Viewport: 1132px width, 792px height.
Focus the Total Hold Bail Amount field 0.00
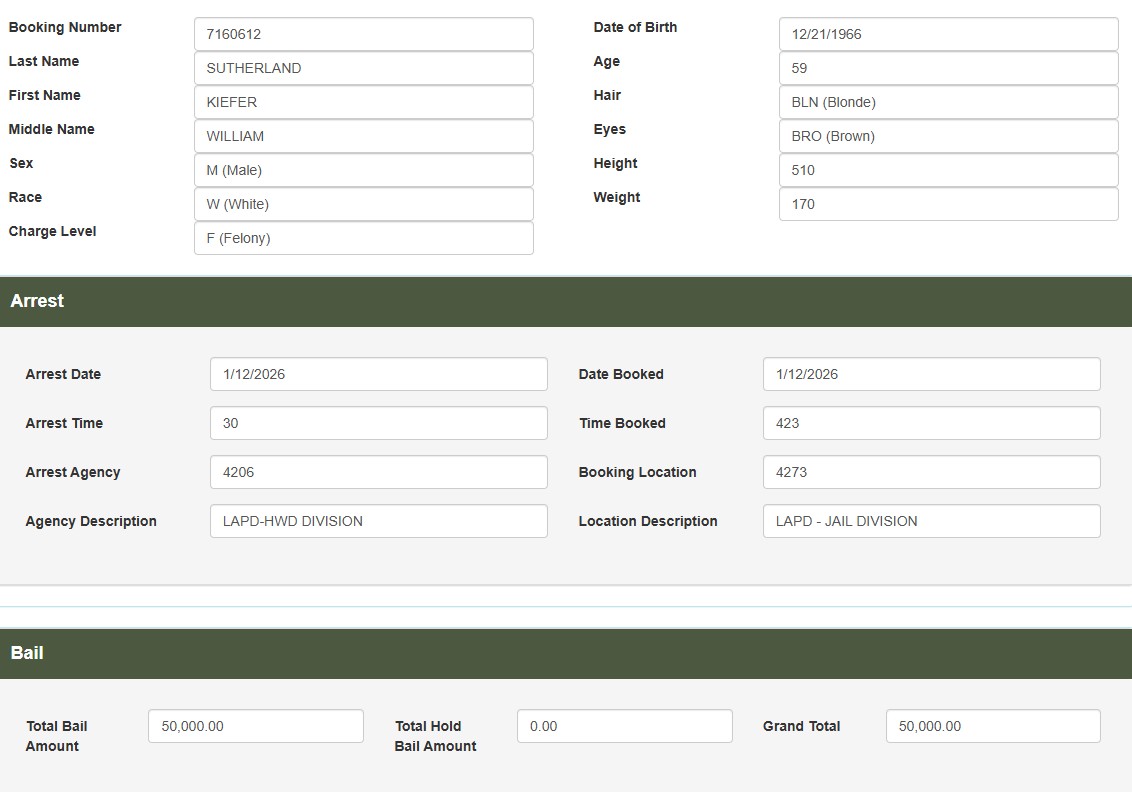pos(625,726)
